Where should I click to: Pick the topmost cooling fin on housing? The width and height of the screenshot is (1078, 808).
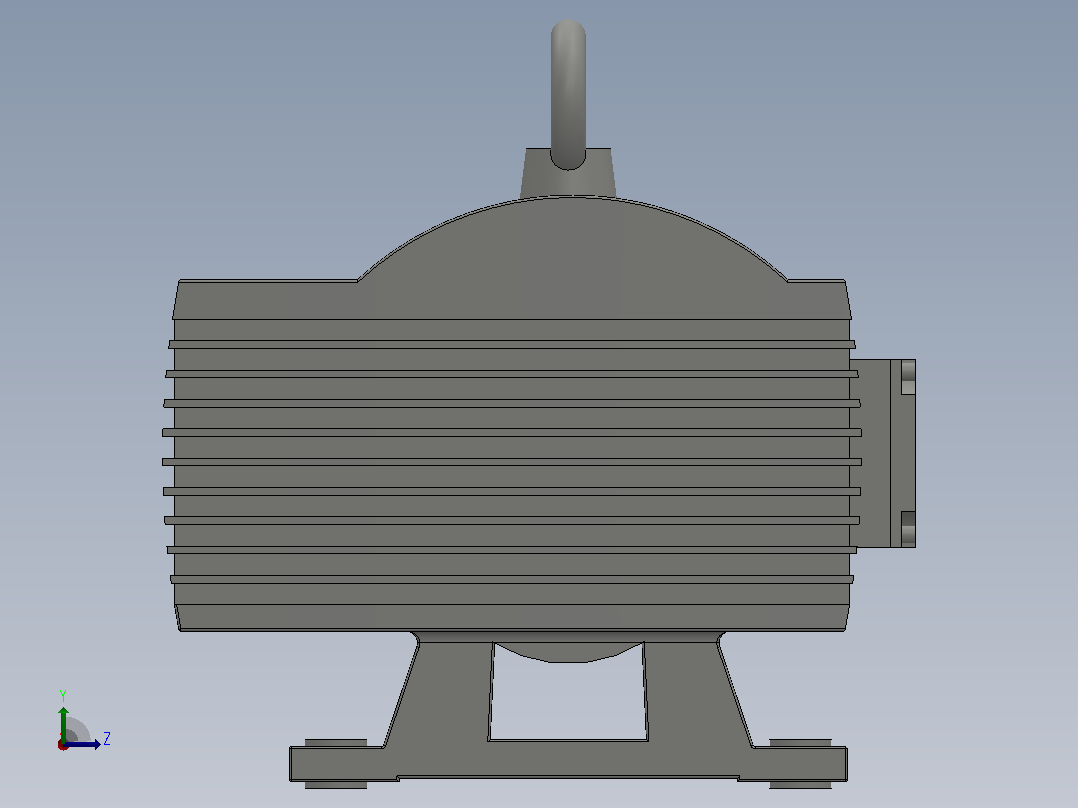[512, 344]
